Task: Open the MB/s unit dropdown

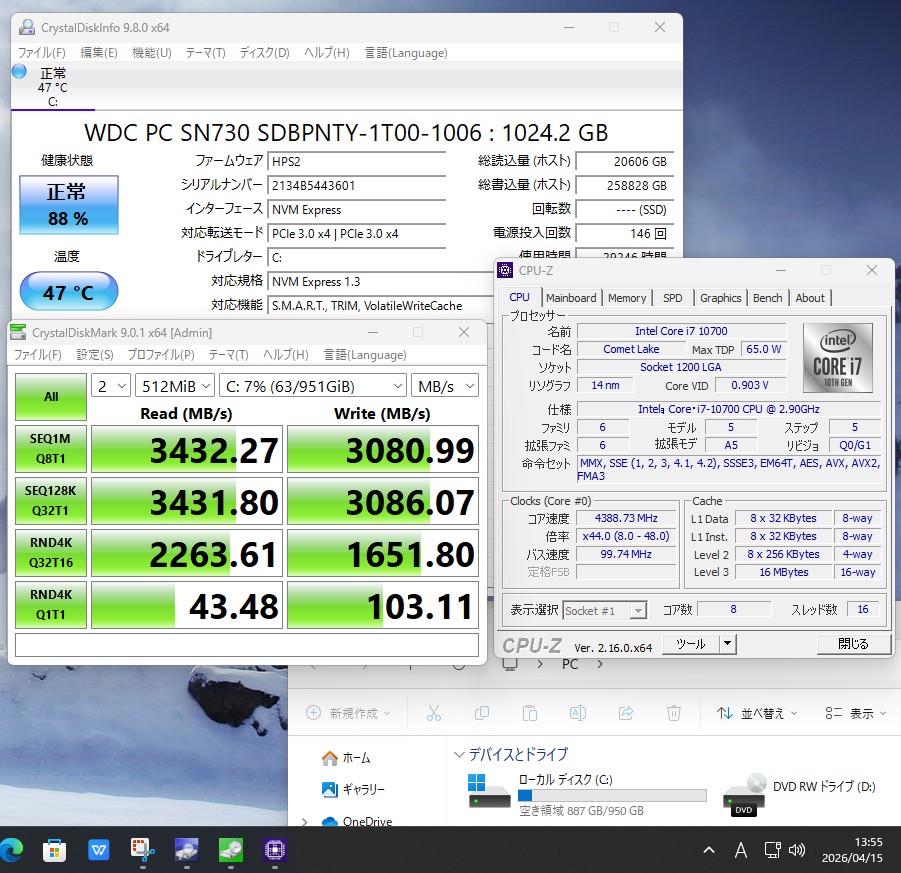Action: point(444,386)
